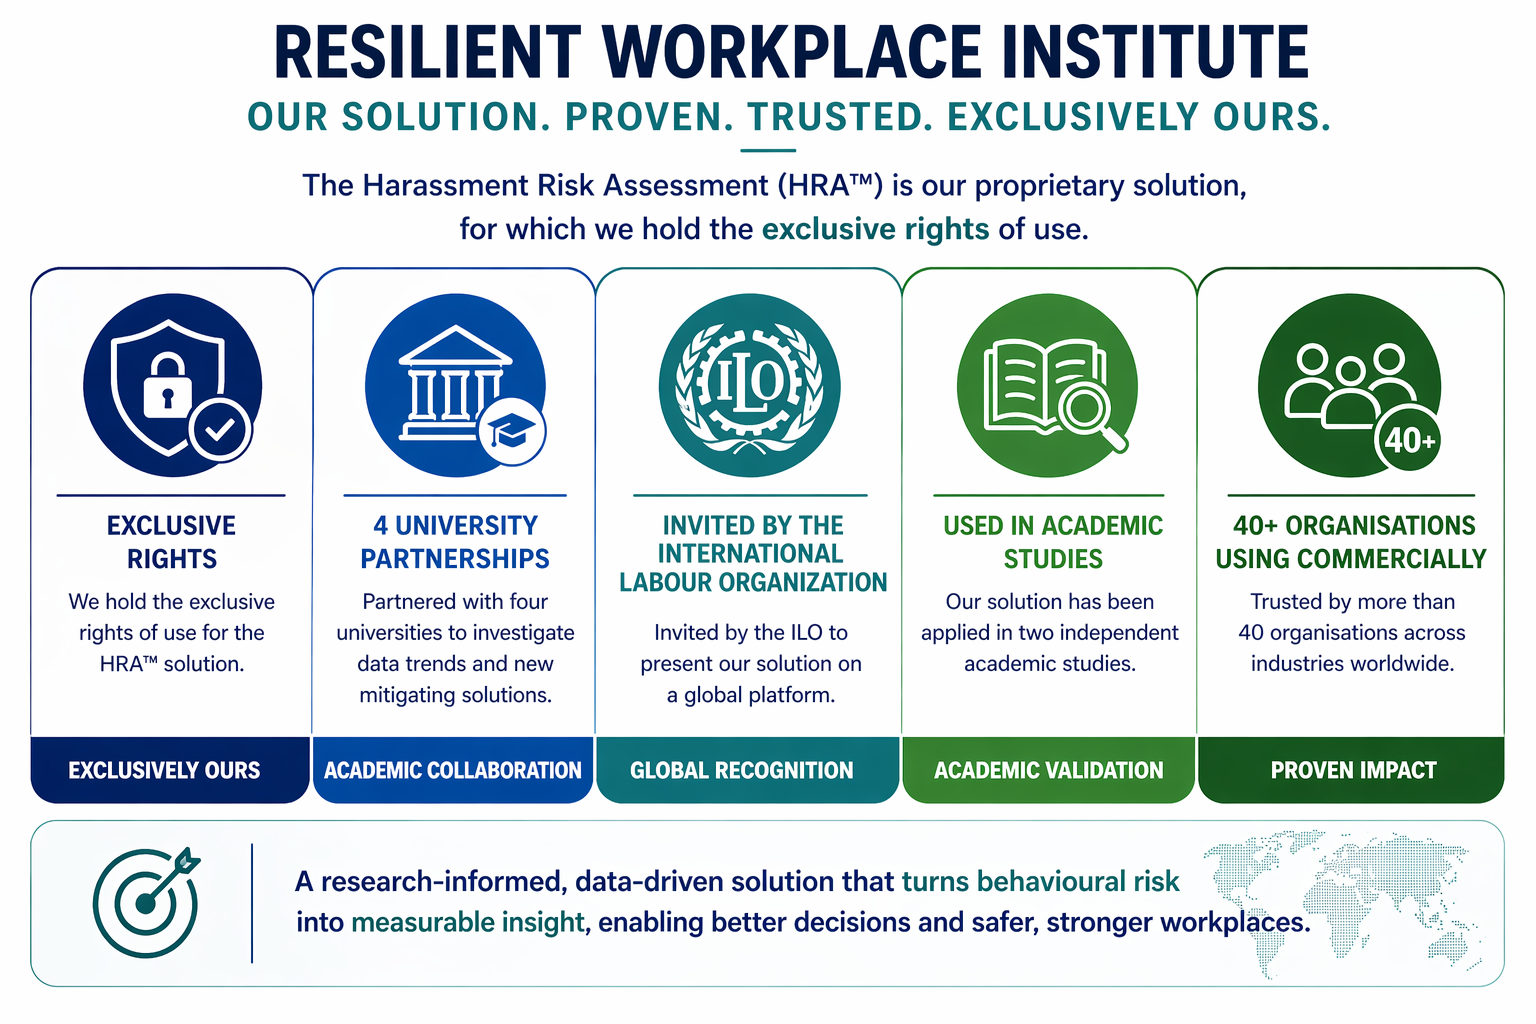Click the ACADEMIC COLLABORATION footer banner

(x=453, y=770)
